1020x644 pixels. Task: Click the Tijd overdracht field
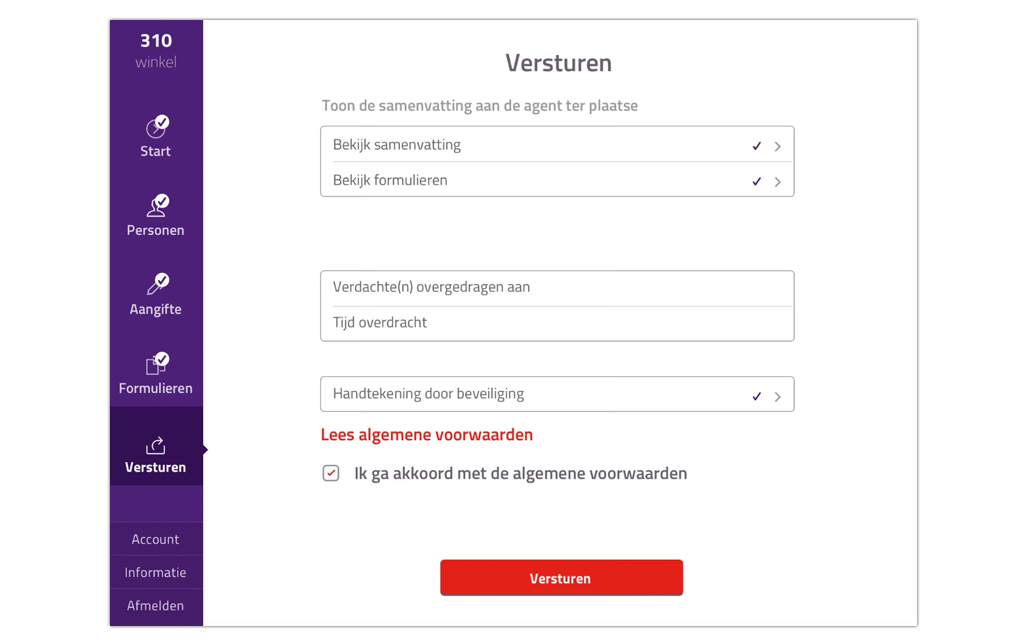pos(557,323)
